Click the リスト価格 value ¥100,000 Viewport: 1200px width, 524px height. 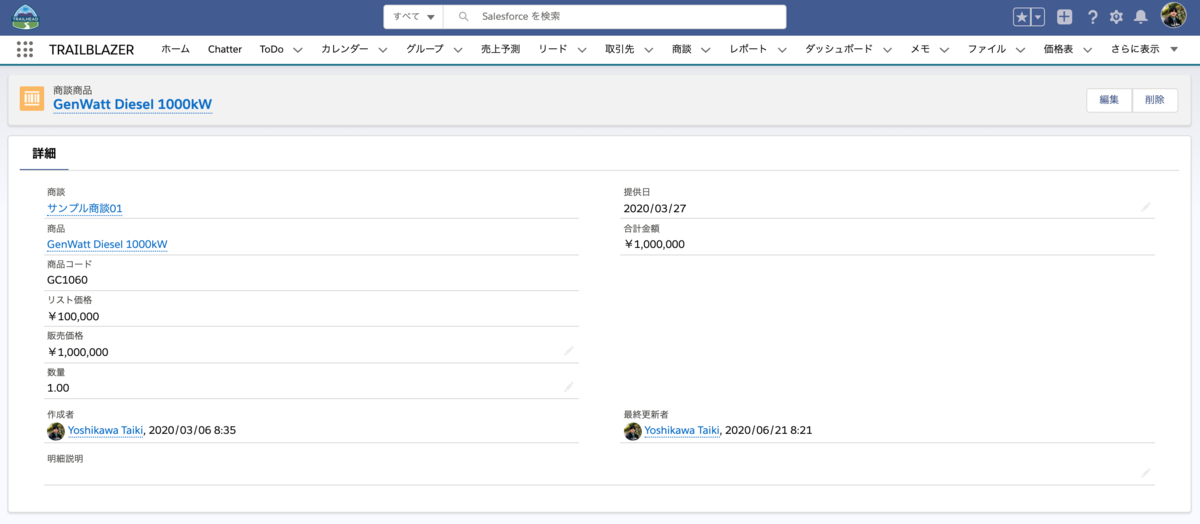tap(73, 316)
